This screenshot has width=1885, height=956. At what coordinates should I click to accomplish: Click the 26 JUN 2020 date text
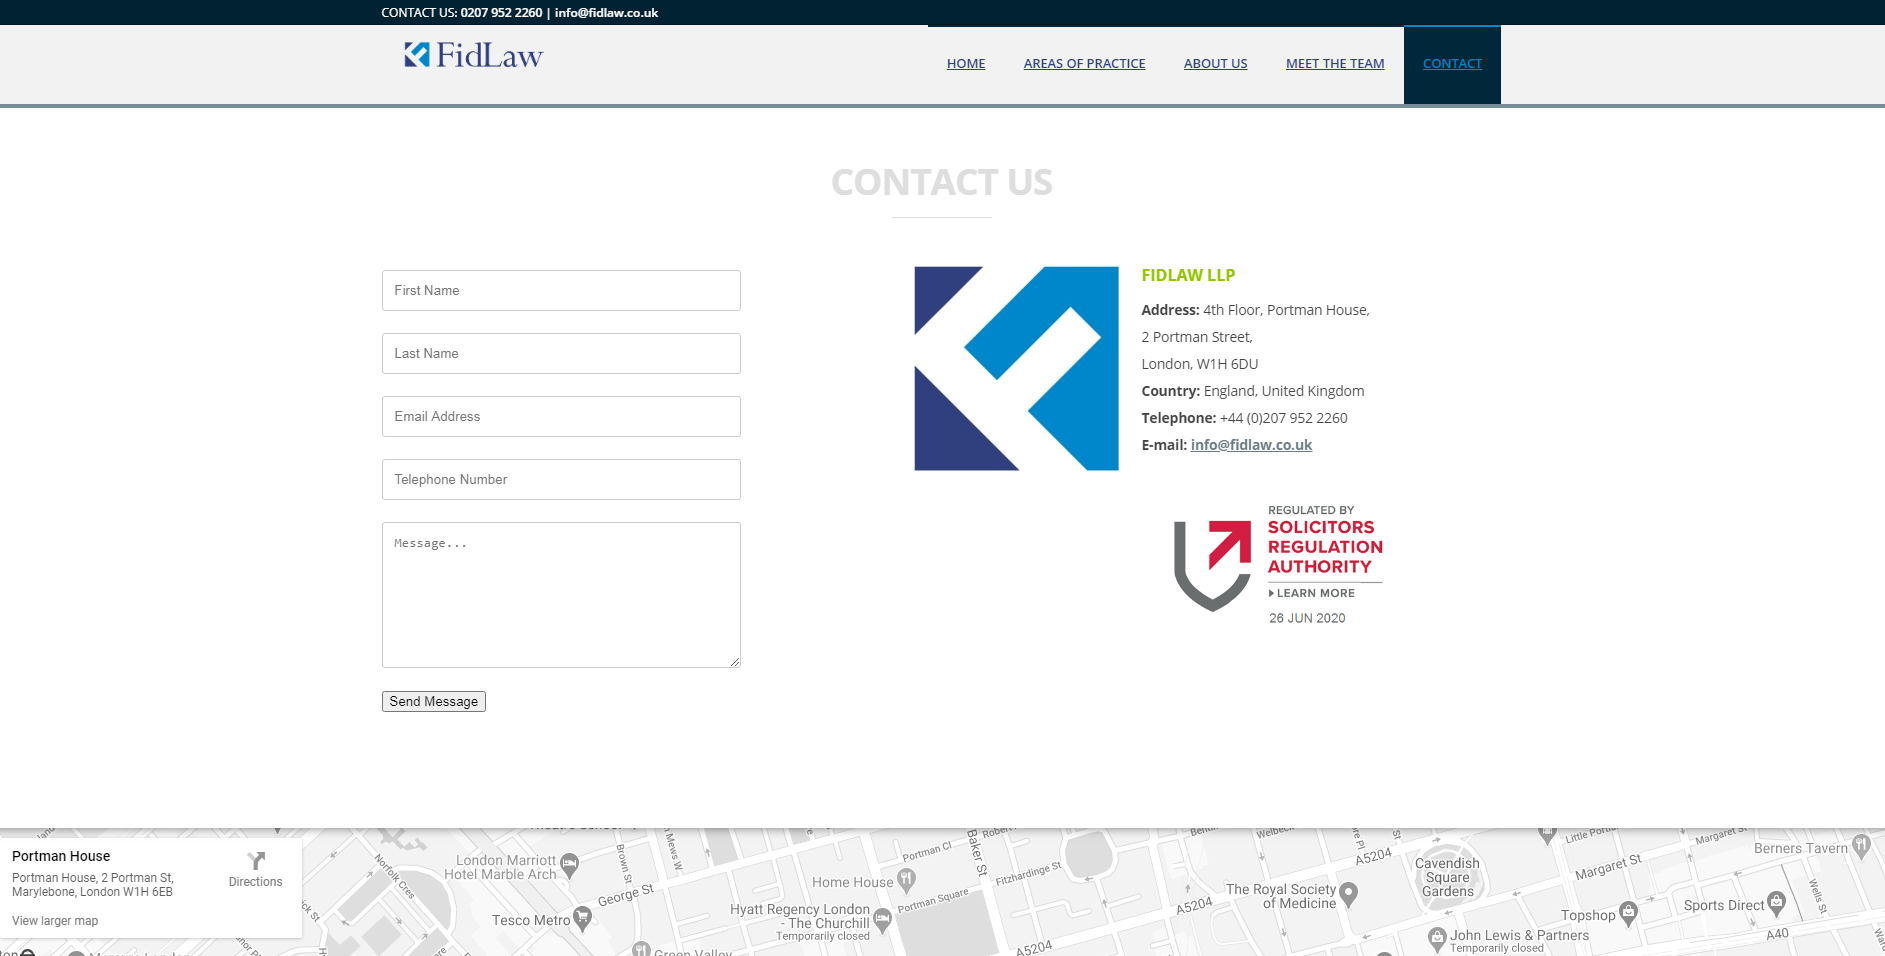1307,618
